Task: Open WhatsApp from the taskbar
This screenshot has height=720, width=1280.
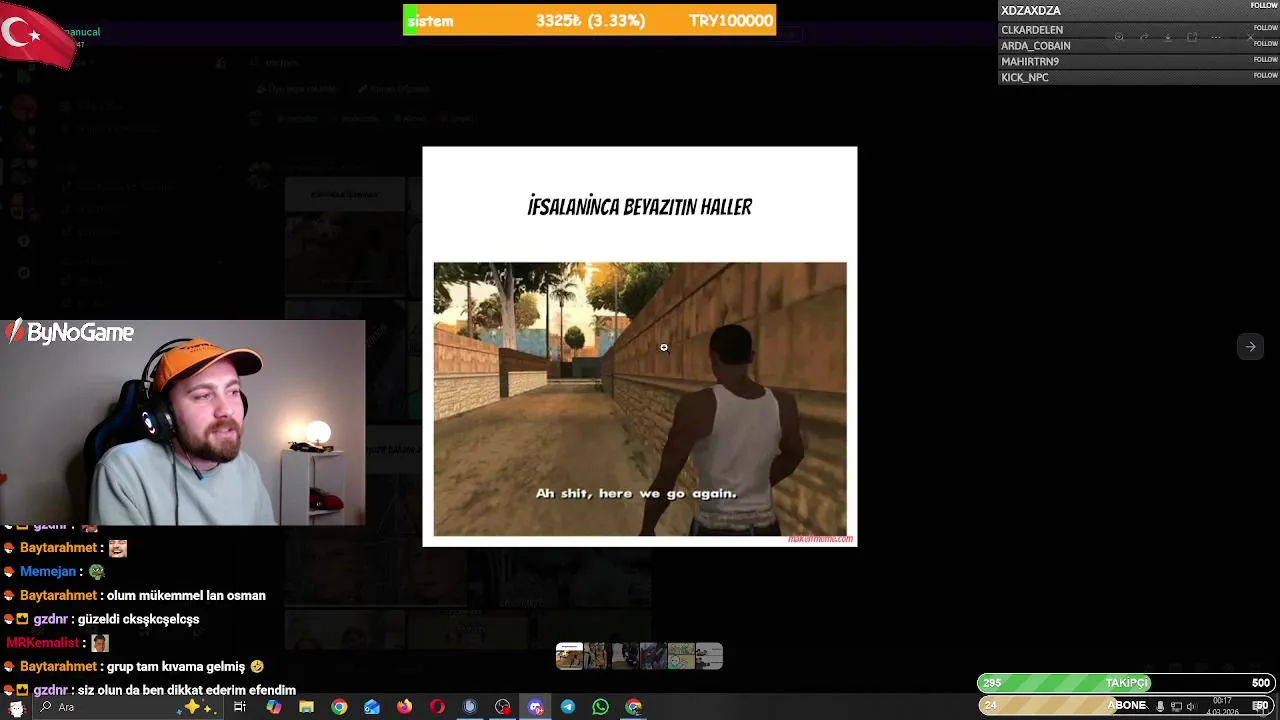Action: [x=600, y=707]
